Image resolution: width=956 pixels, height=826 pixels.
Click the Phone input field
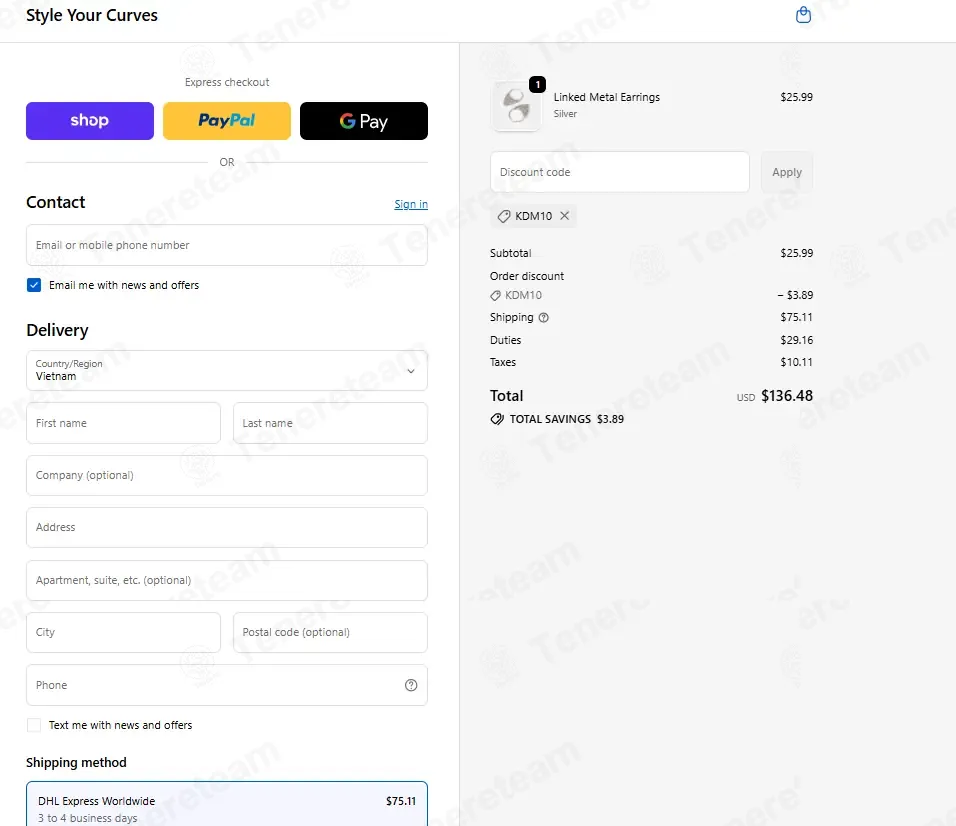227,685
